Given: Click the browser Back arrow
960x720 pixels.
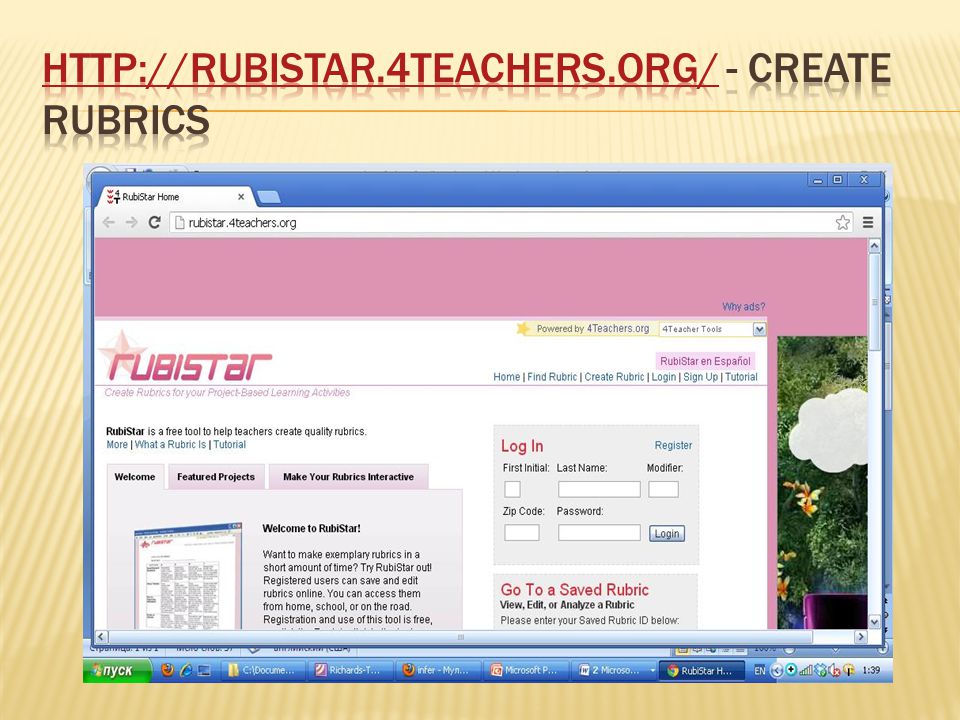Looking at the screenshot, I should click(108, 222).
